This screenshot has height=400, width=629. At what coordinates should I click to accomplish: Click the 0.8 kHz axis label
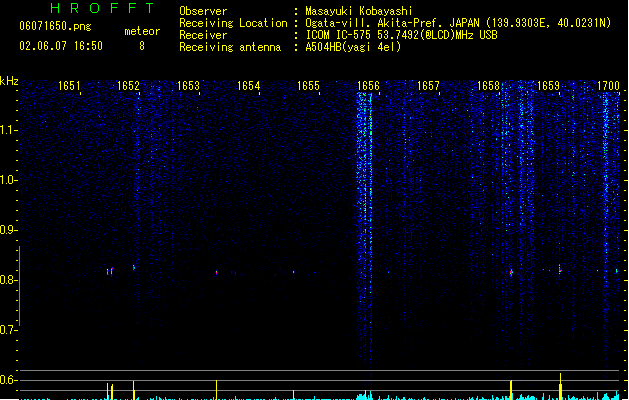[x=8, y=280]
